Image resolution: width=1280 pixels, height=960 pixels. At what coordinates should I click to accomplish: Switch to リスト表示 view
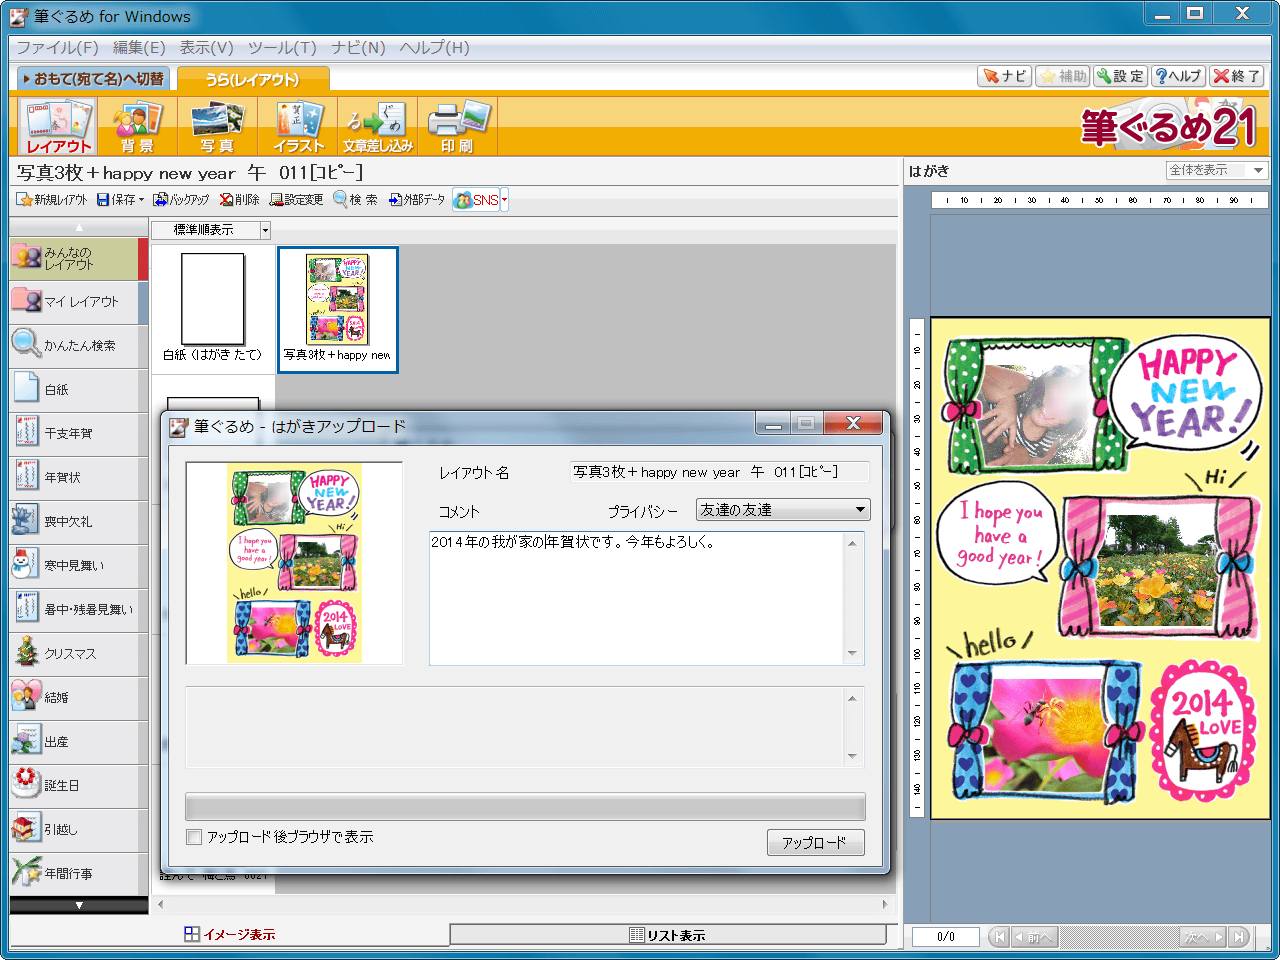coord(668,935)
